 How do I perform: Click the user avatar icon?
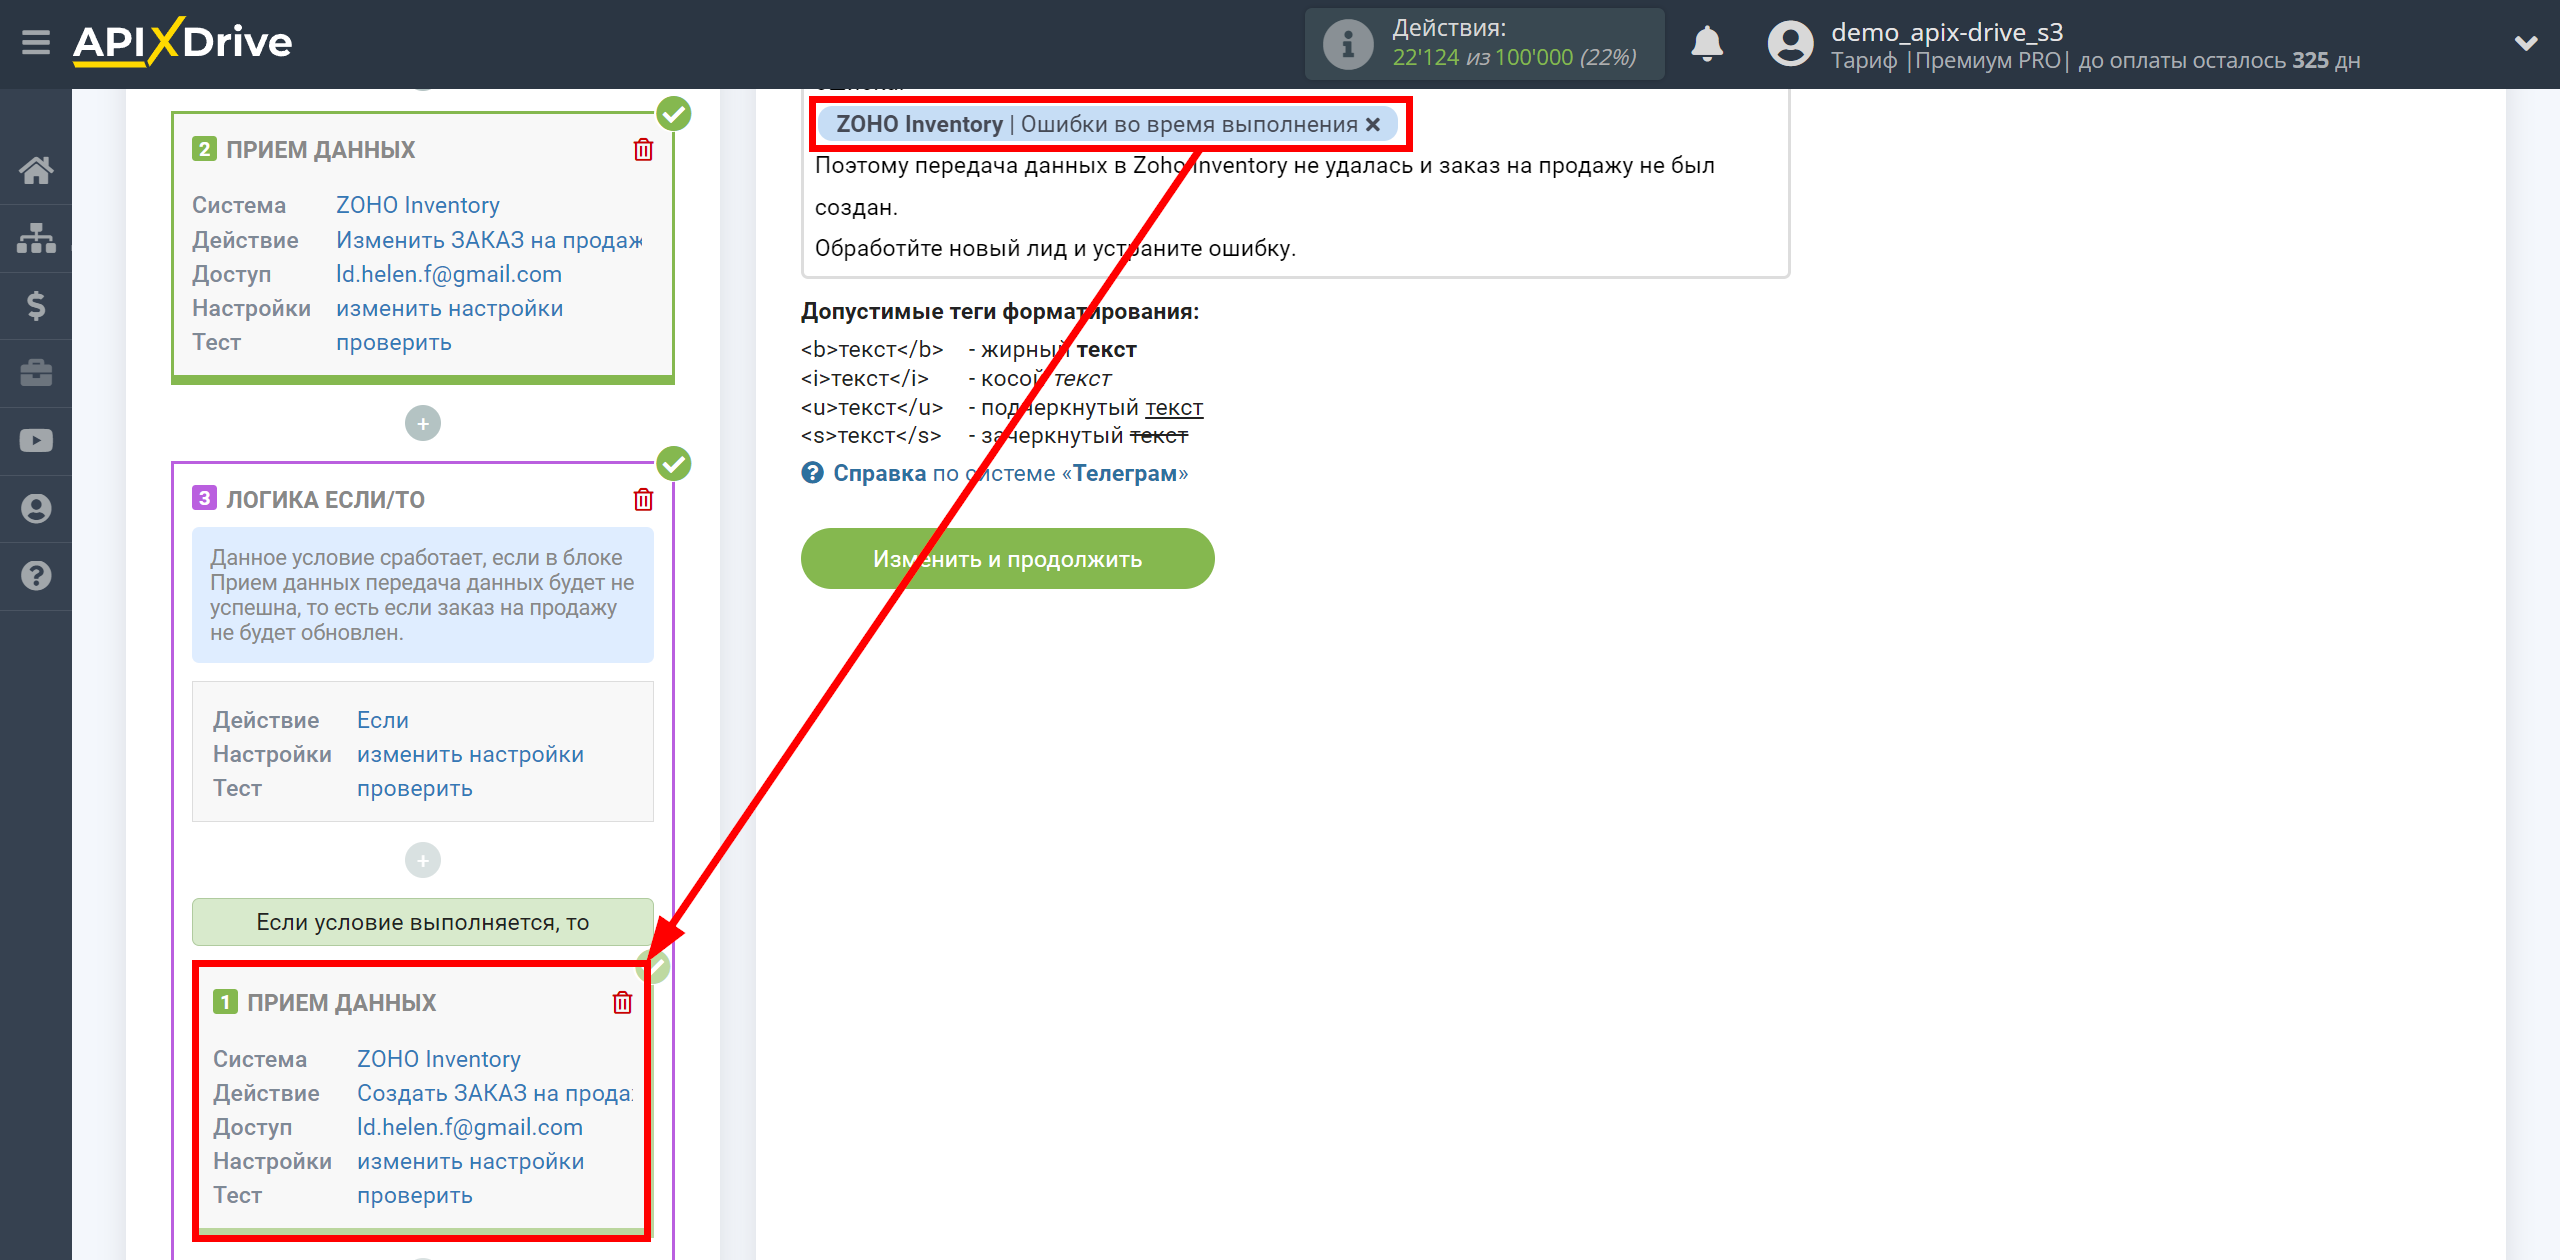(x=1790, y=44)
